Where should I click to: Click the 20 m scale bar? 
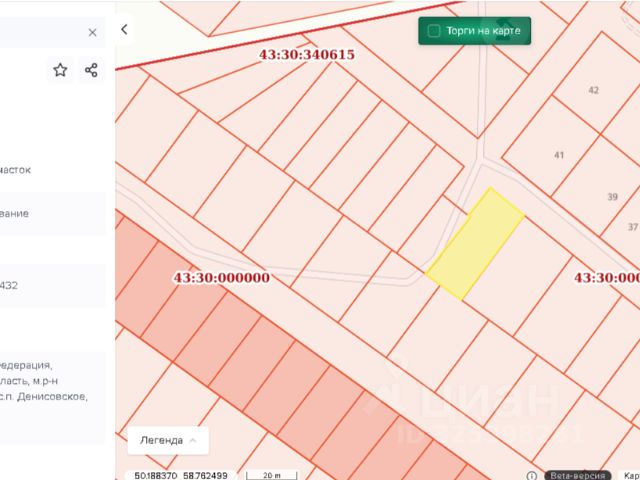271,476
